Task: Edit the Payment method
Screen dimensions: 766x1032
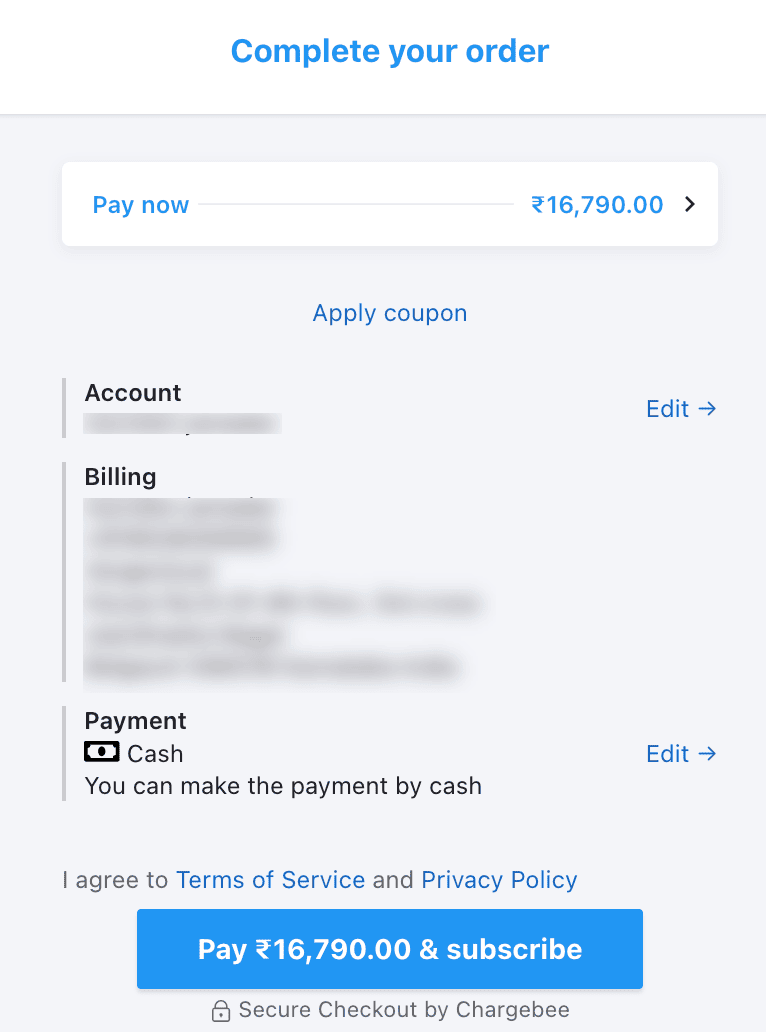Action: [x=666, y=753]
